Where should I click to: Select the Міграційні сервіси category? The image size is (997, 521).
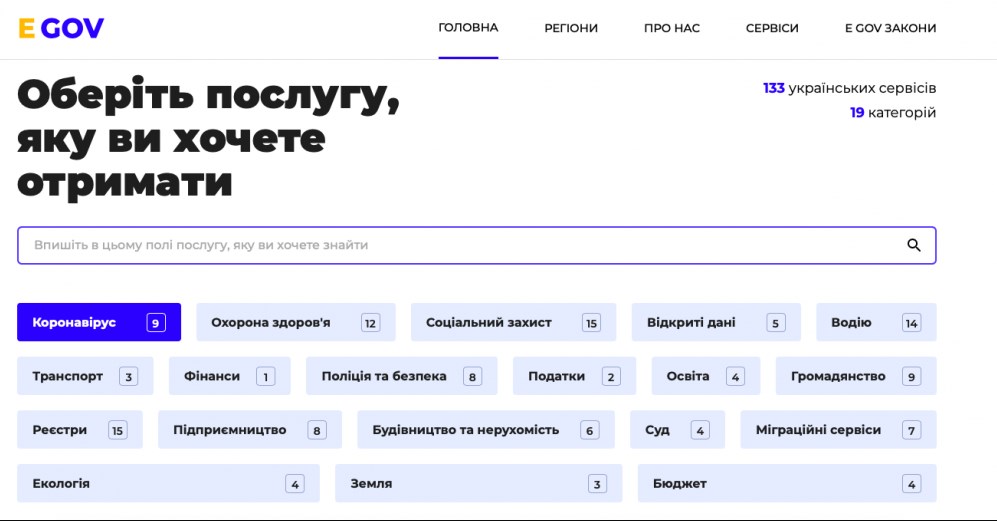coord(838,430)
